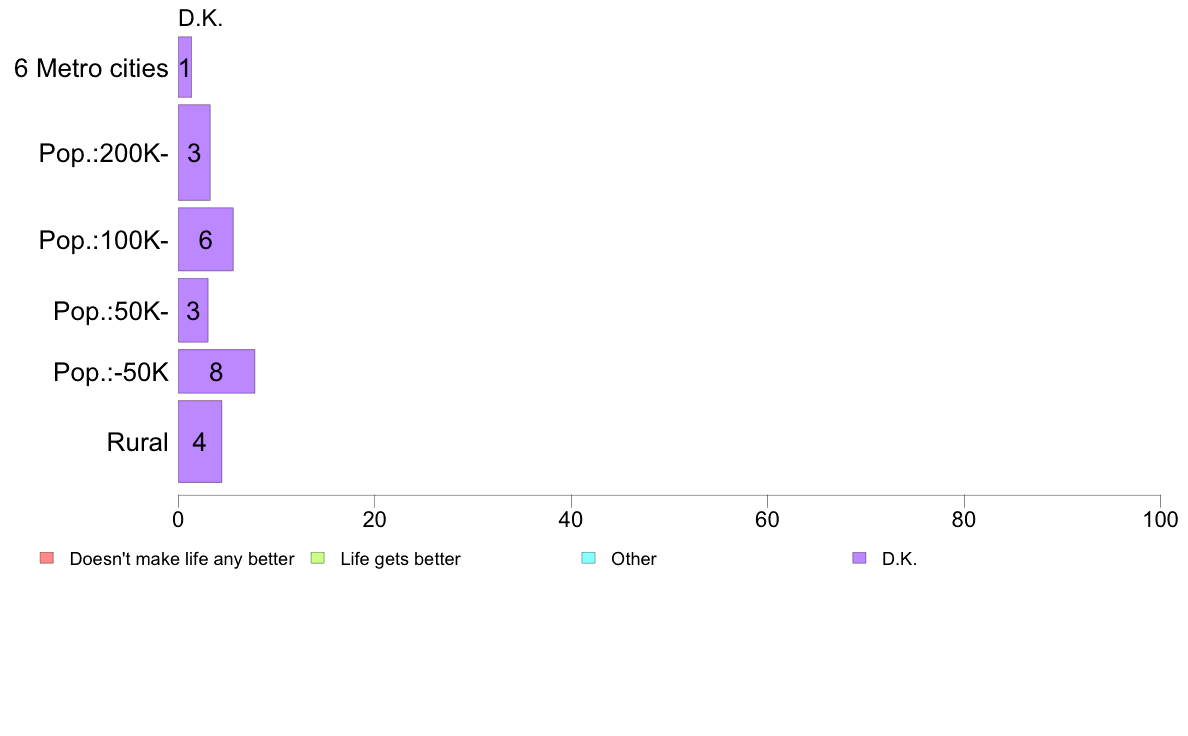Click the purple "D.K." legend swatch
Viewport: 1188px width, 736px height.
859,558
